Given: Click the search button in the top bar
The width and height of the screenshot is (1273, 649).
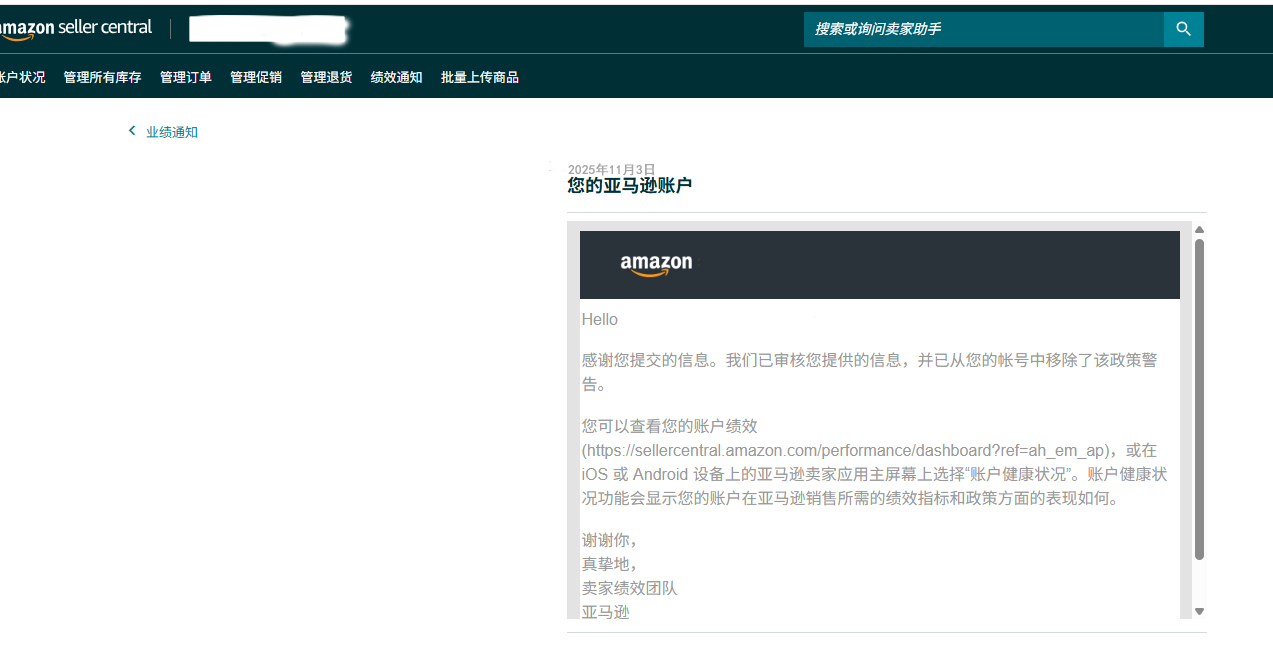Looking at the screenshot, I should tap(1183, 29).
